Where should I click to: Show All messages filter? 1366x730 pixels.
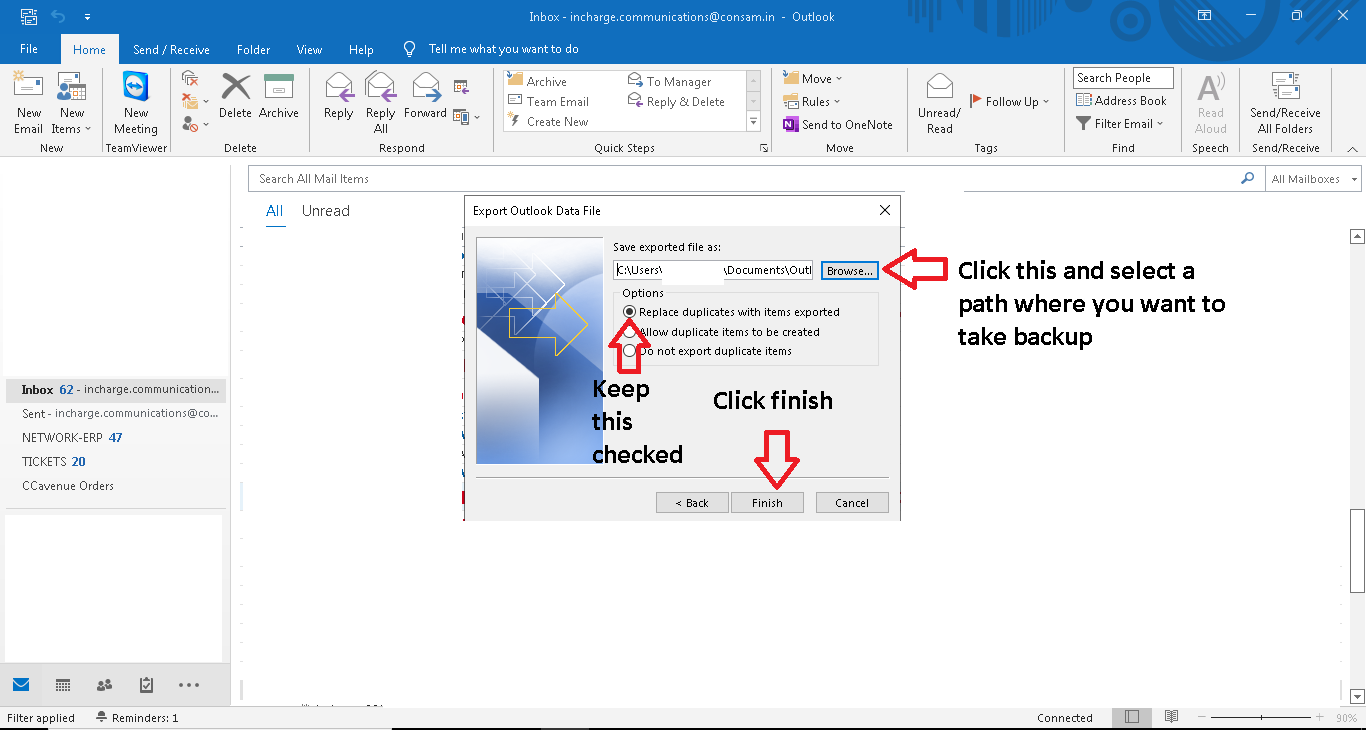coord(274,211)
